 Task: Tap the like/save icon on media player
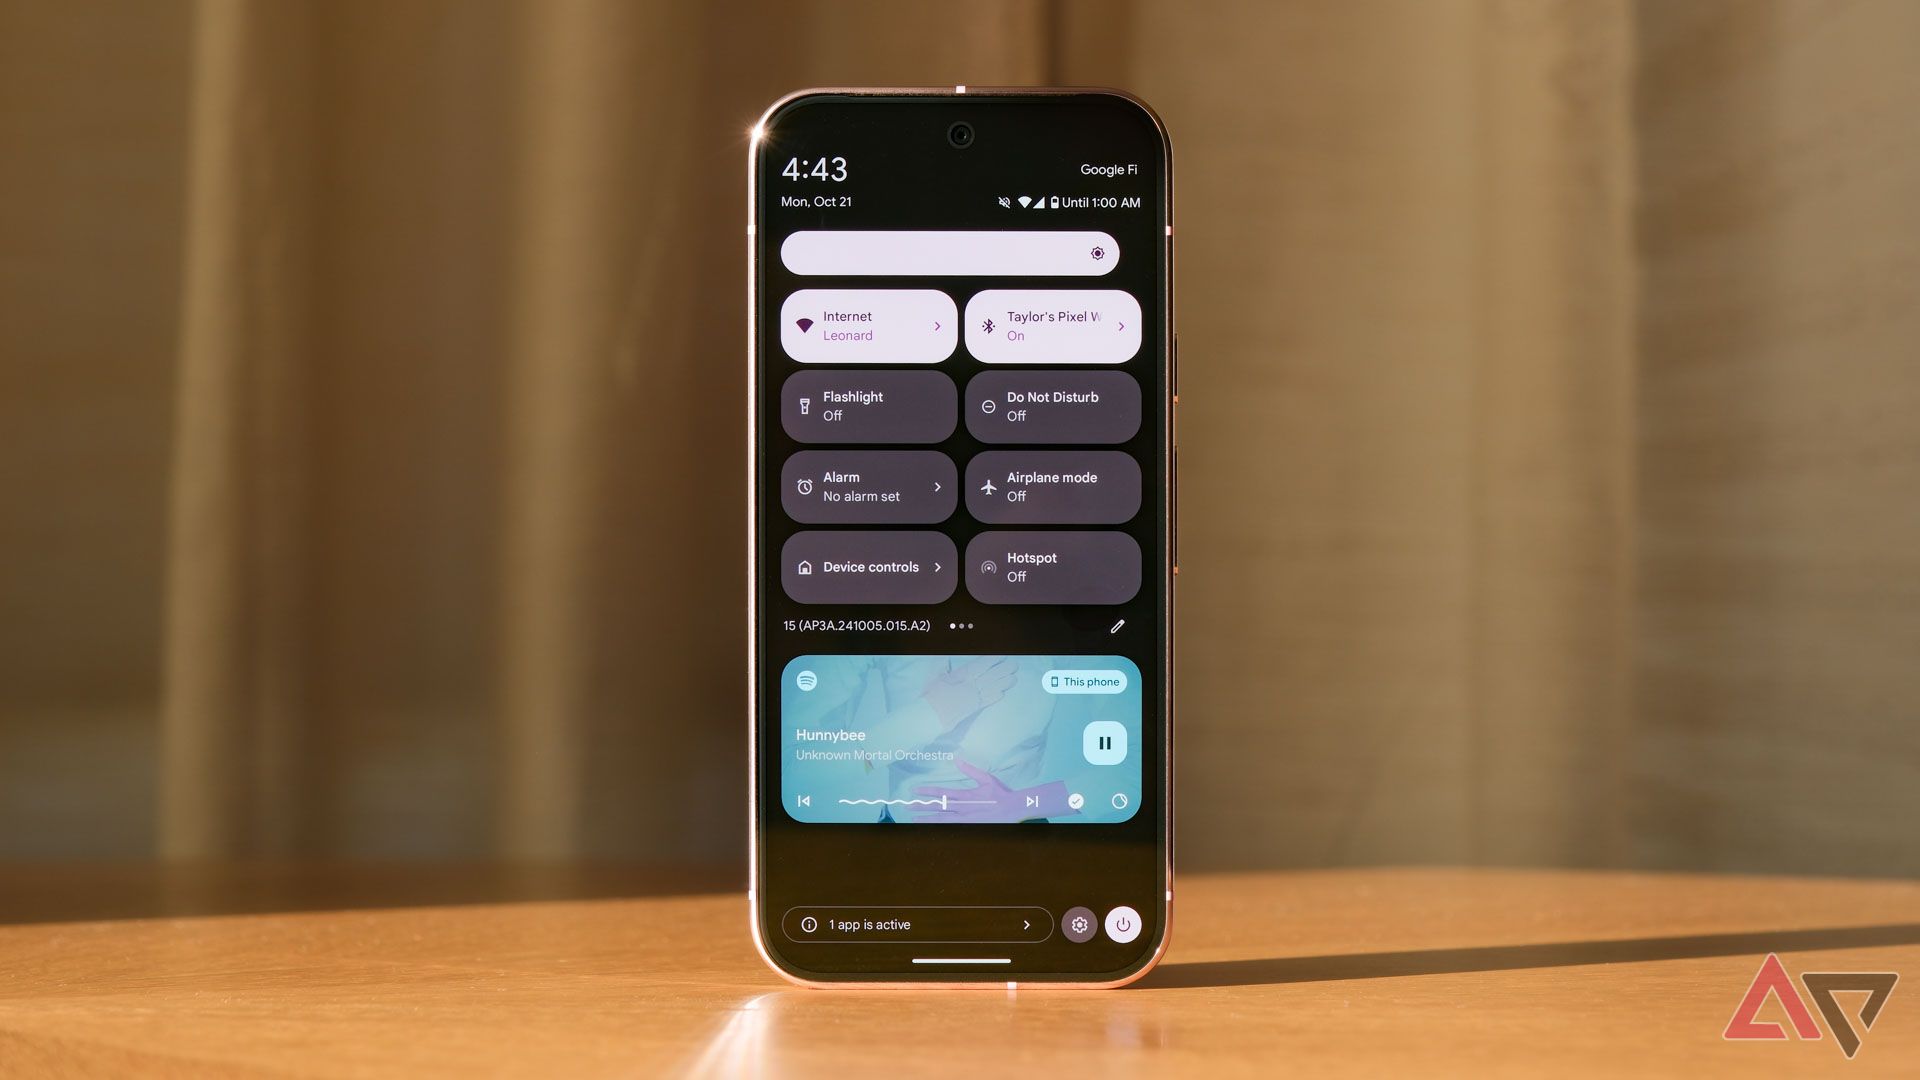pos(1075,800)
